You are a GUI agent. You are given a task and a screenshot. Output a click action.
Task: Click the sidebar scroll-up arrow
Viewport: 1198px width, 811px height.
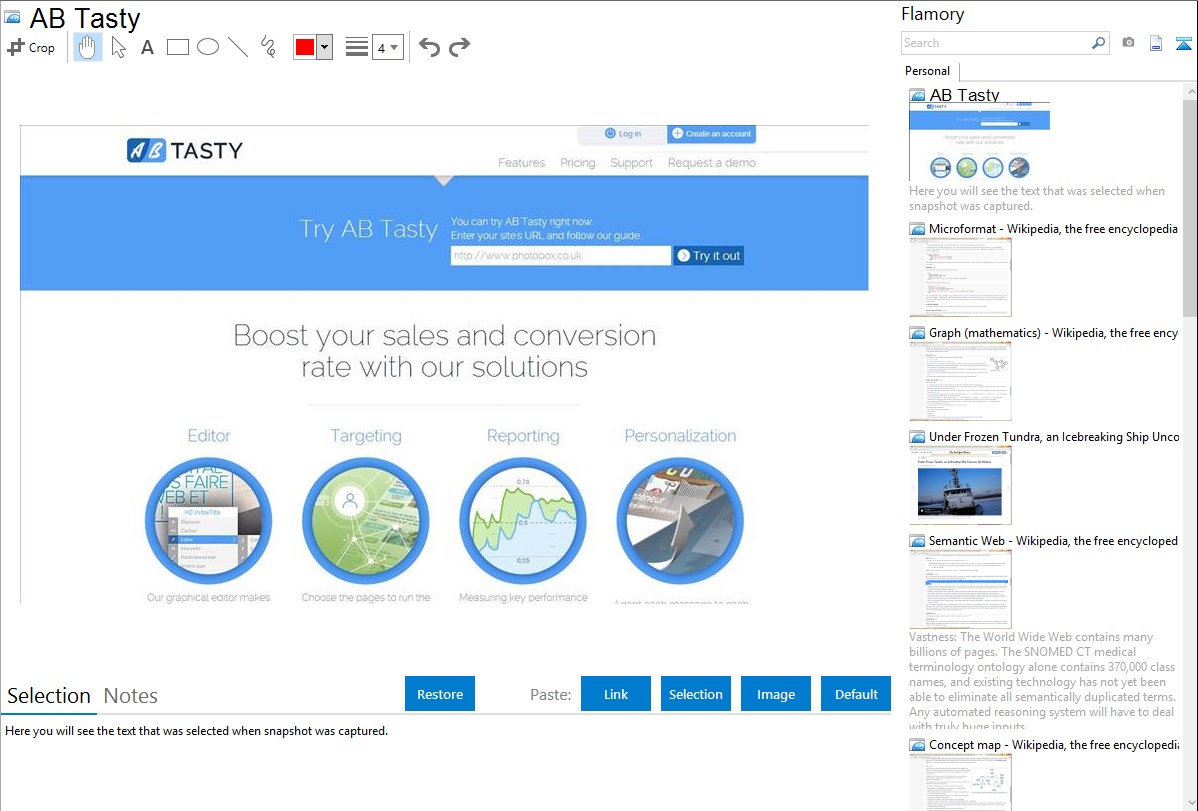pos(1190,91)
